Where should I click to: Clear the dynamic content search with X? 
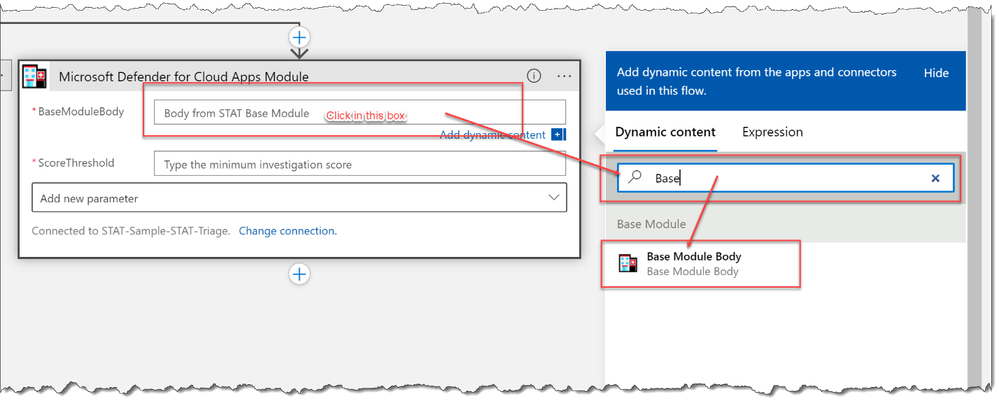tap(935, 178)
